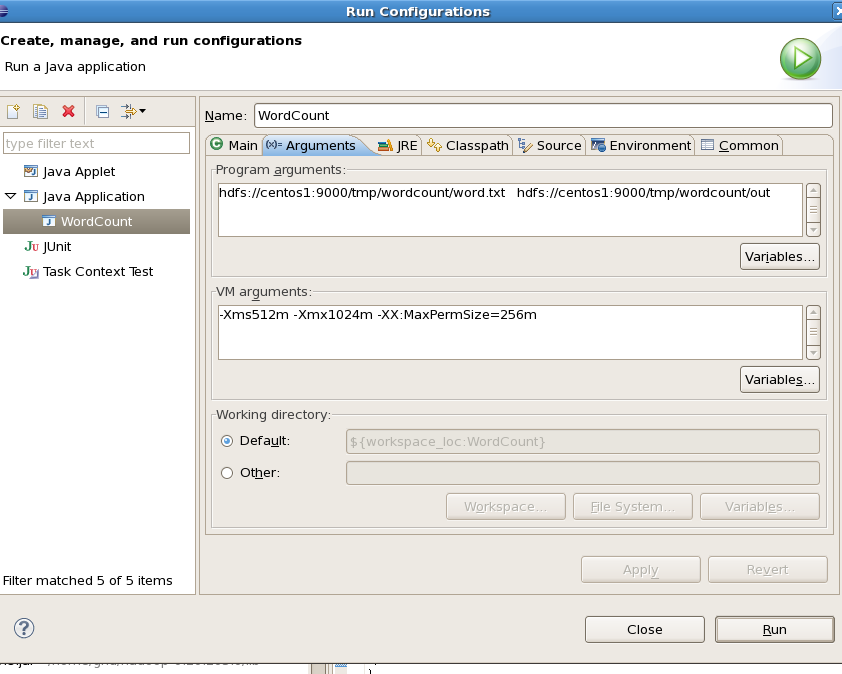The image size is (842, 674).
Task: Click the Revert button
Action: click(767, 569)
